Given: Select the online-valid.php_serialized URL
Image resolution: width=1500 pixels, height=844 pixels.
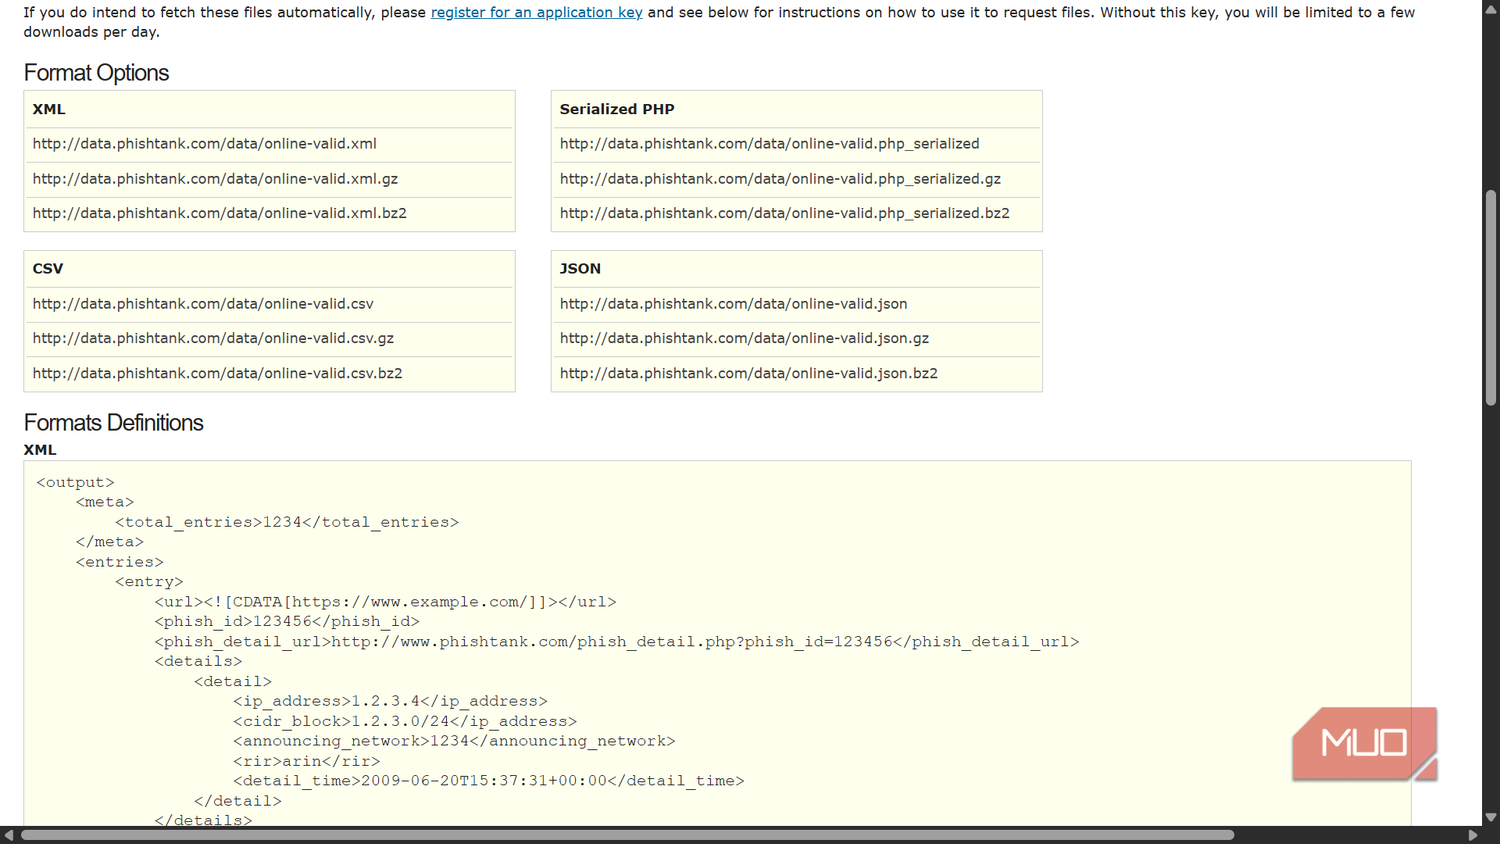Looking at the screenshot, I should 769,144.
